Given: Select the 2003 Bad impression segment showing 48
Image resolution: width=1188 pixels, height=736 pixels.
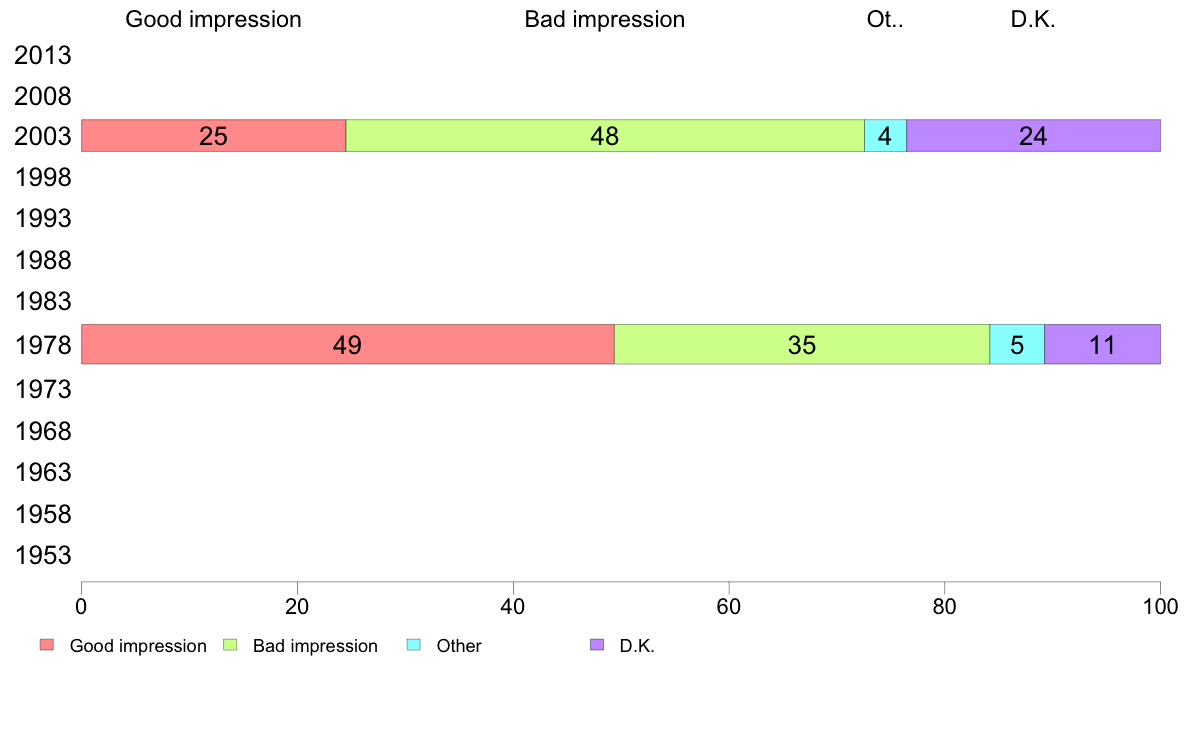Looking at the screenshot, I should click(605, 136).
